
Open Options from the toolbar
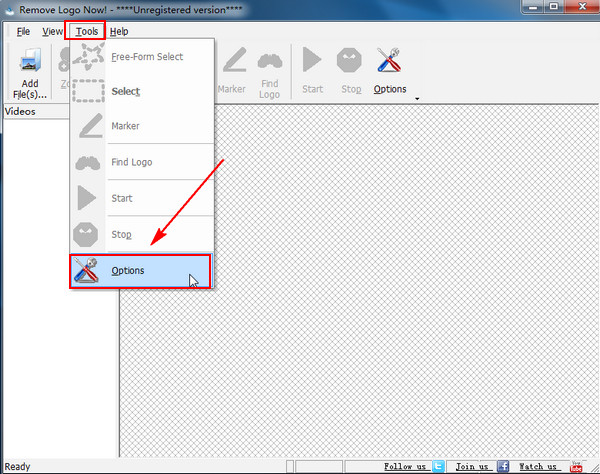coord(390,71)
